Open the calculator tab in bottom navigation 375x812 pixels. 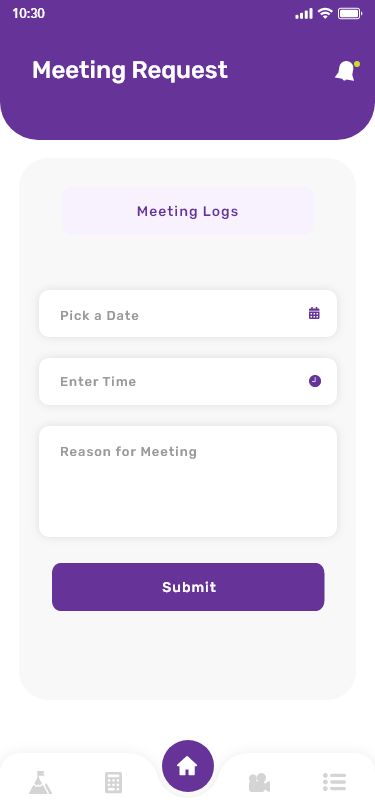coord(113,782)
